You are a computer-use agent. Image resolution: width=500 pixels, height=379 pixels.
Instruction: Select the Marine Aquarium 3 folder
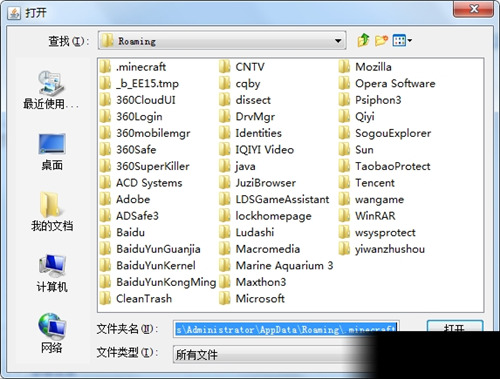pyautogui.click(x=276, y=265)
